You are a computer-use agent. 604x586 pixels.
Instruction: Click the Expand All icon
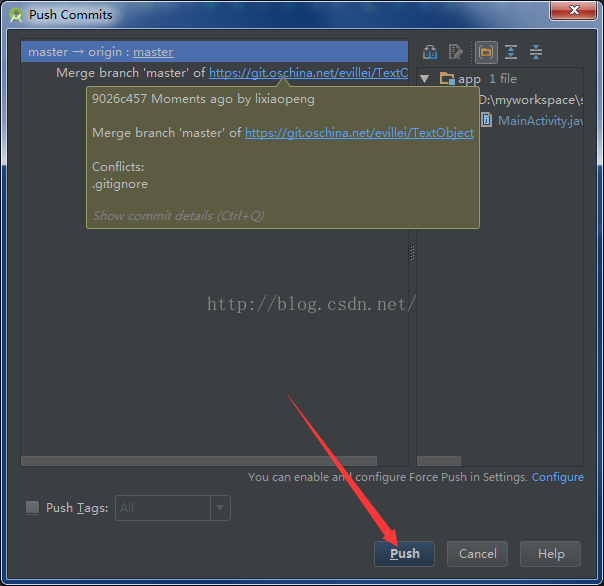[x=511, y=52]
